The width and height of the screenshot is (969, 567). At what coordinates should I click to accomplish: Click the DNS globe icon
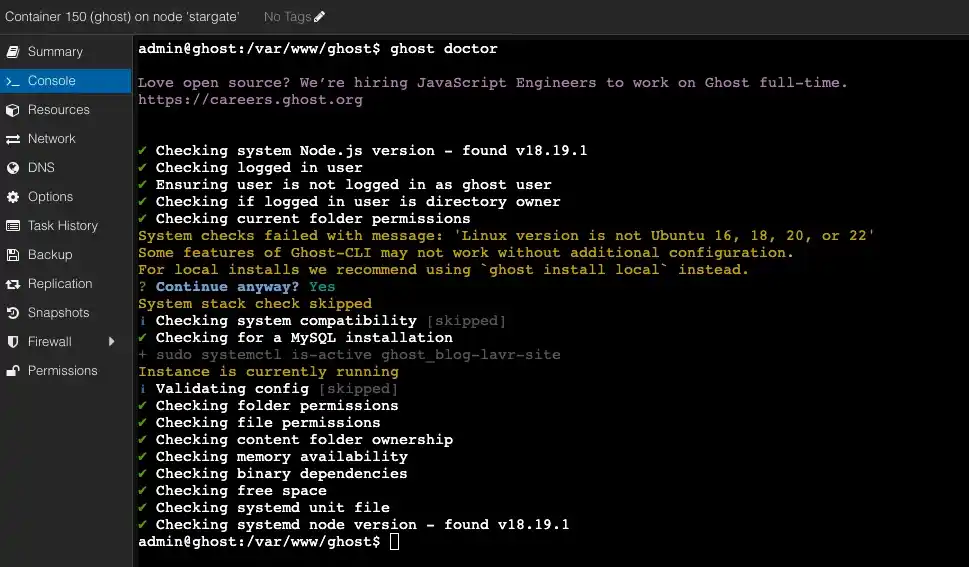pyautogui.click(x=12, y=168)
